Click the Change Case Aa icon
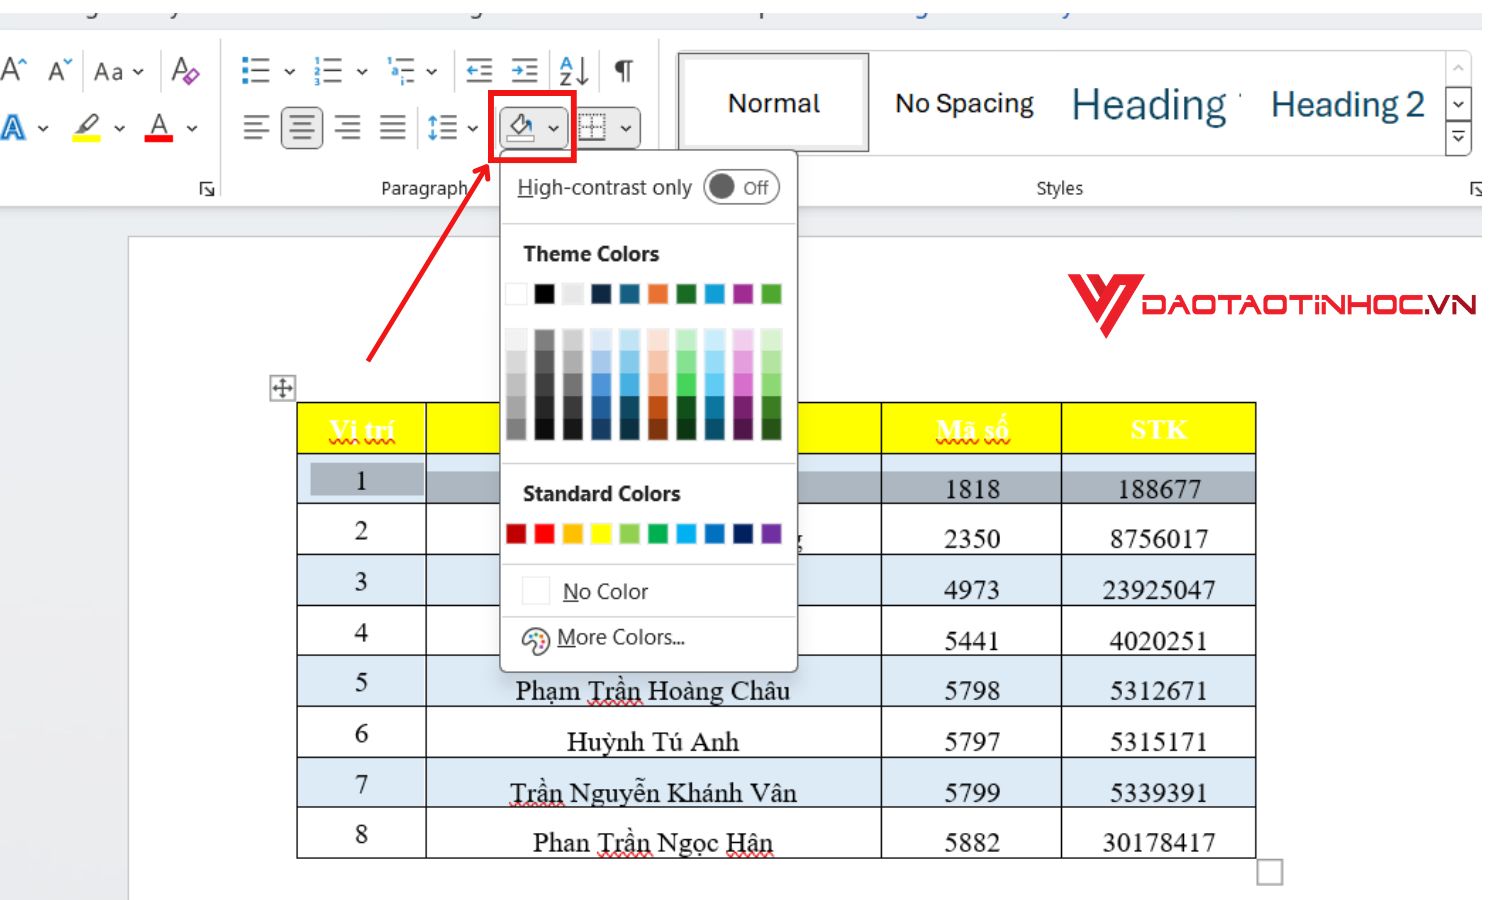Viewport: 1500px width, 900px height. [109, 71]
